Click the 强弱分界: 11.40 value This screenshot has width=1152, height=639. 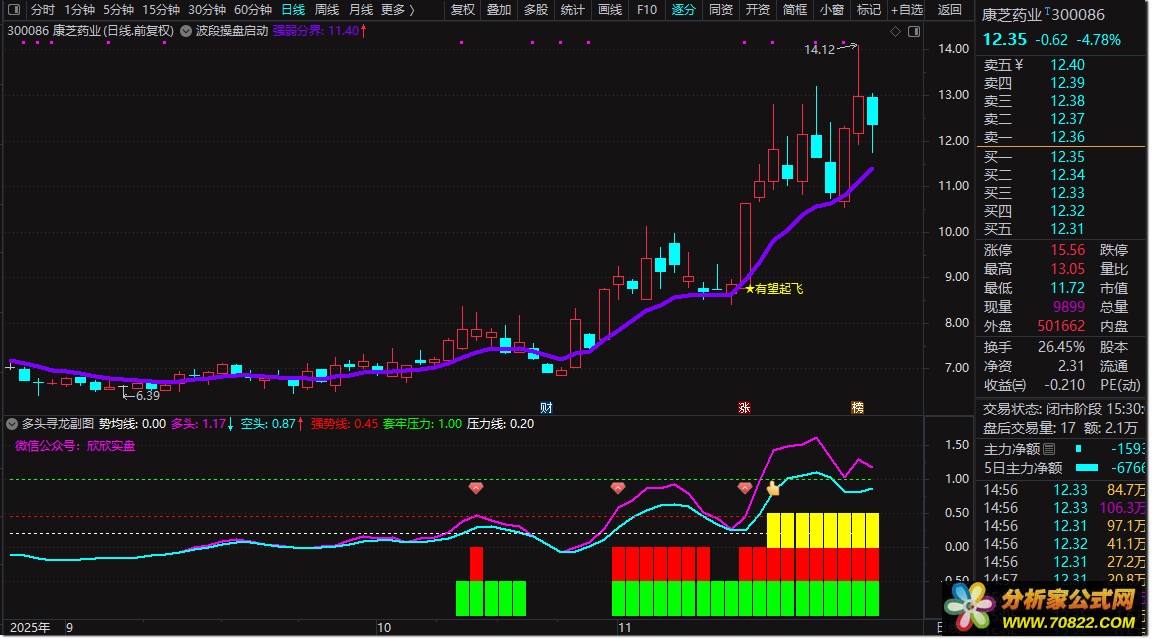click(x=320, y=31)
